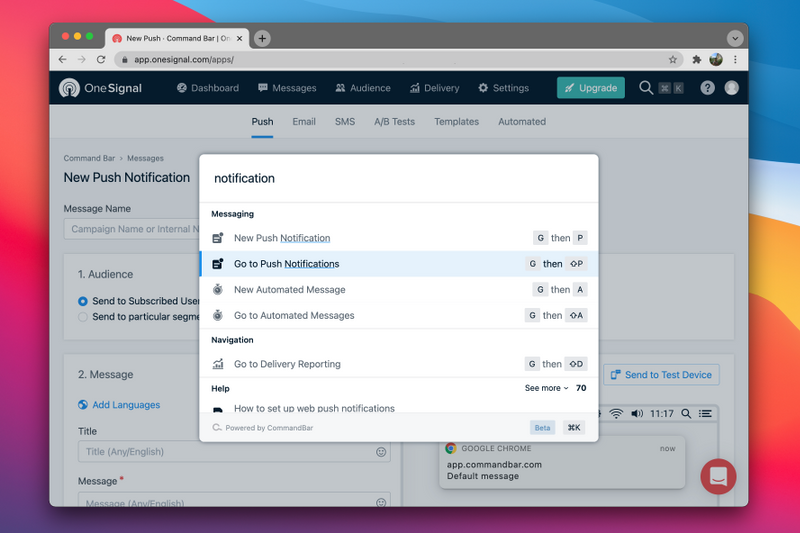The image size is (800, 533).
Task: Reload the browser page
Action: point(101,60)
